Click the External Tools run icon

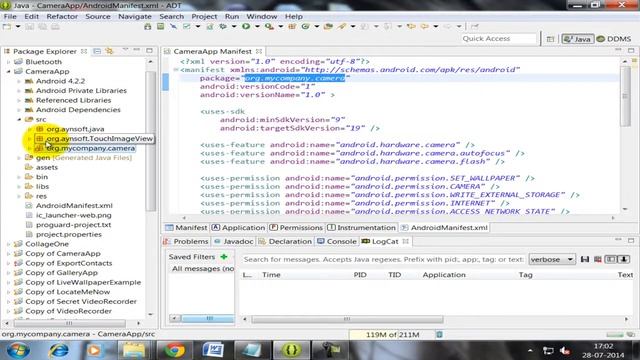click(x=269, y=27)
